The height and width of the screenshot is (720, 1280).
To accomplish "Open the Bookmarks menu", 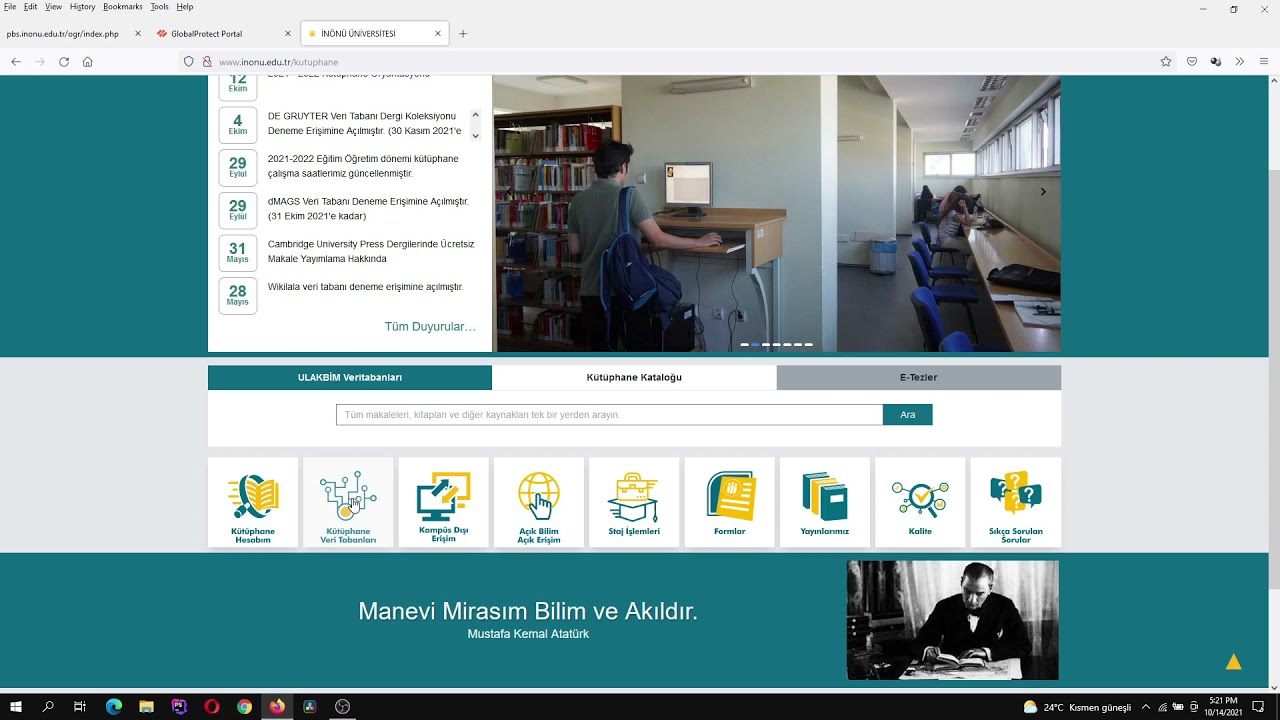I will tap(123, 7).
